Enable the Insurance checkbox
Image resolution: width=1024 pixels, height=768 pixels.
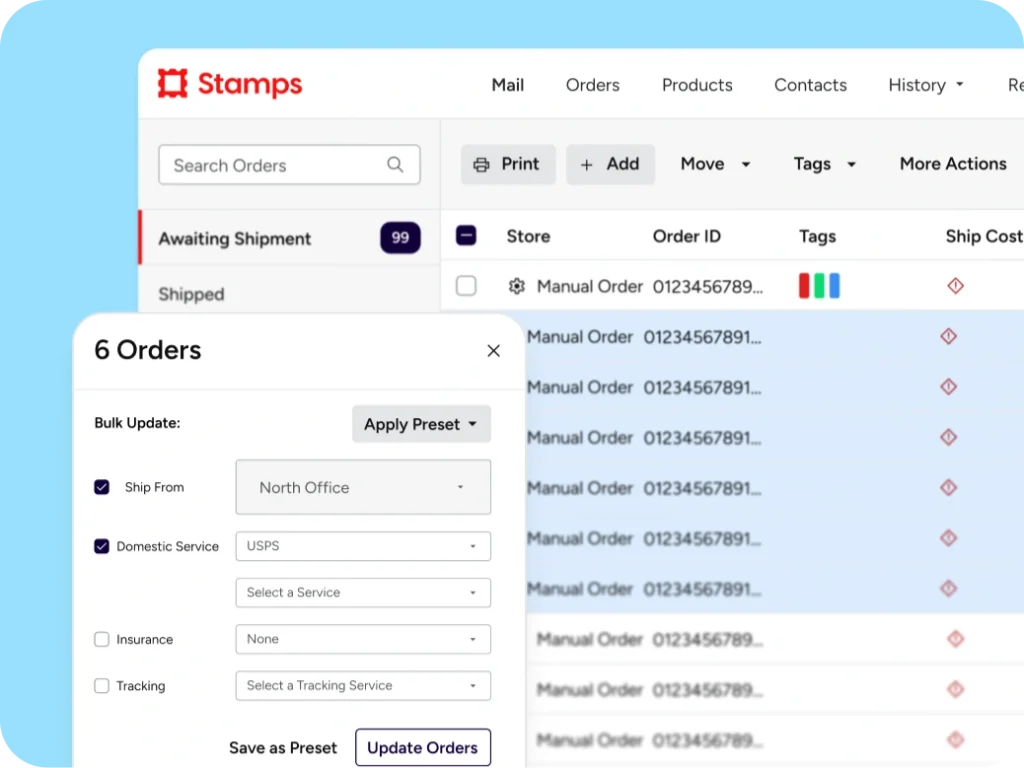click(x=102, y=639)
